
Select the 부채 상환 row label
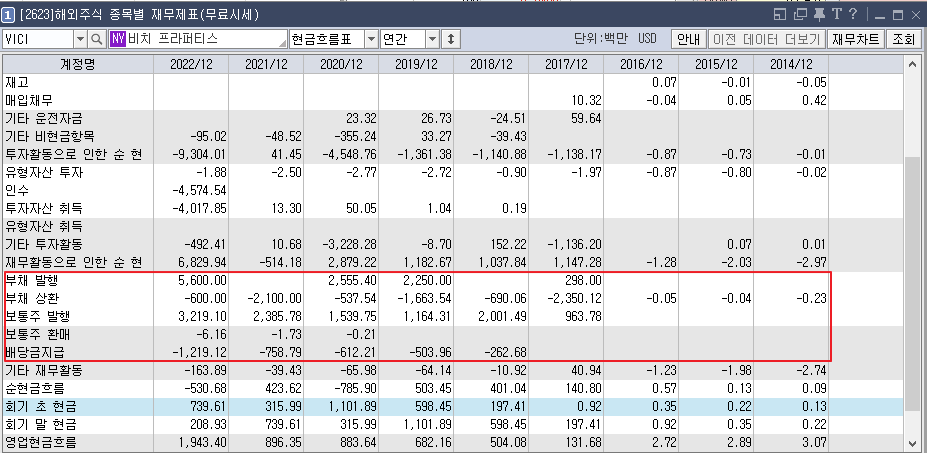pyautogui.click(x=32, y=298)
